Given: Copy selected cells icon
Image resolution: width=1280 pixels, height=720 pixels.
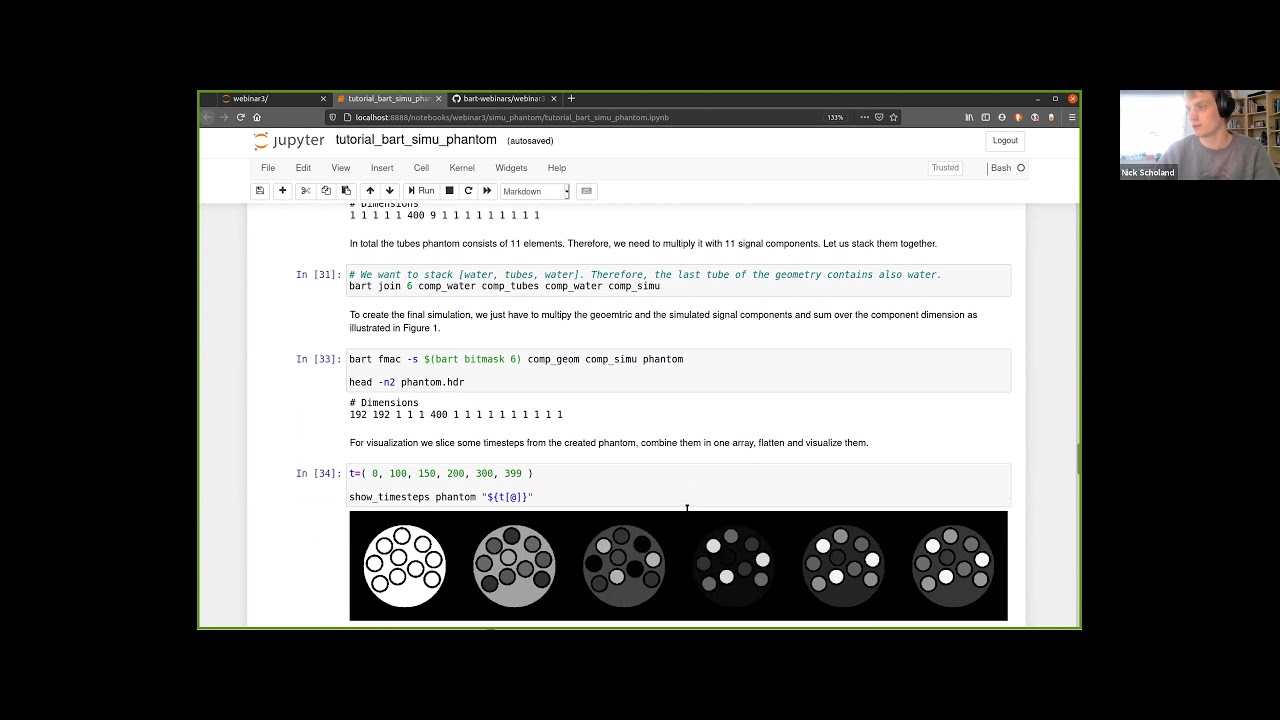Looking at the screenshot, I should pyautogui.click(x=326, y=191).
